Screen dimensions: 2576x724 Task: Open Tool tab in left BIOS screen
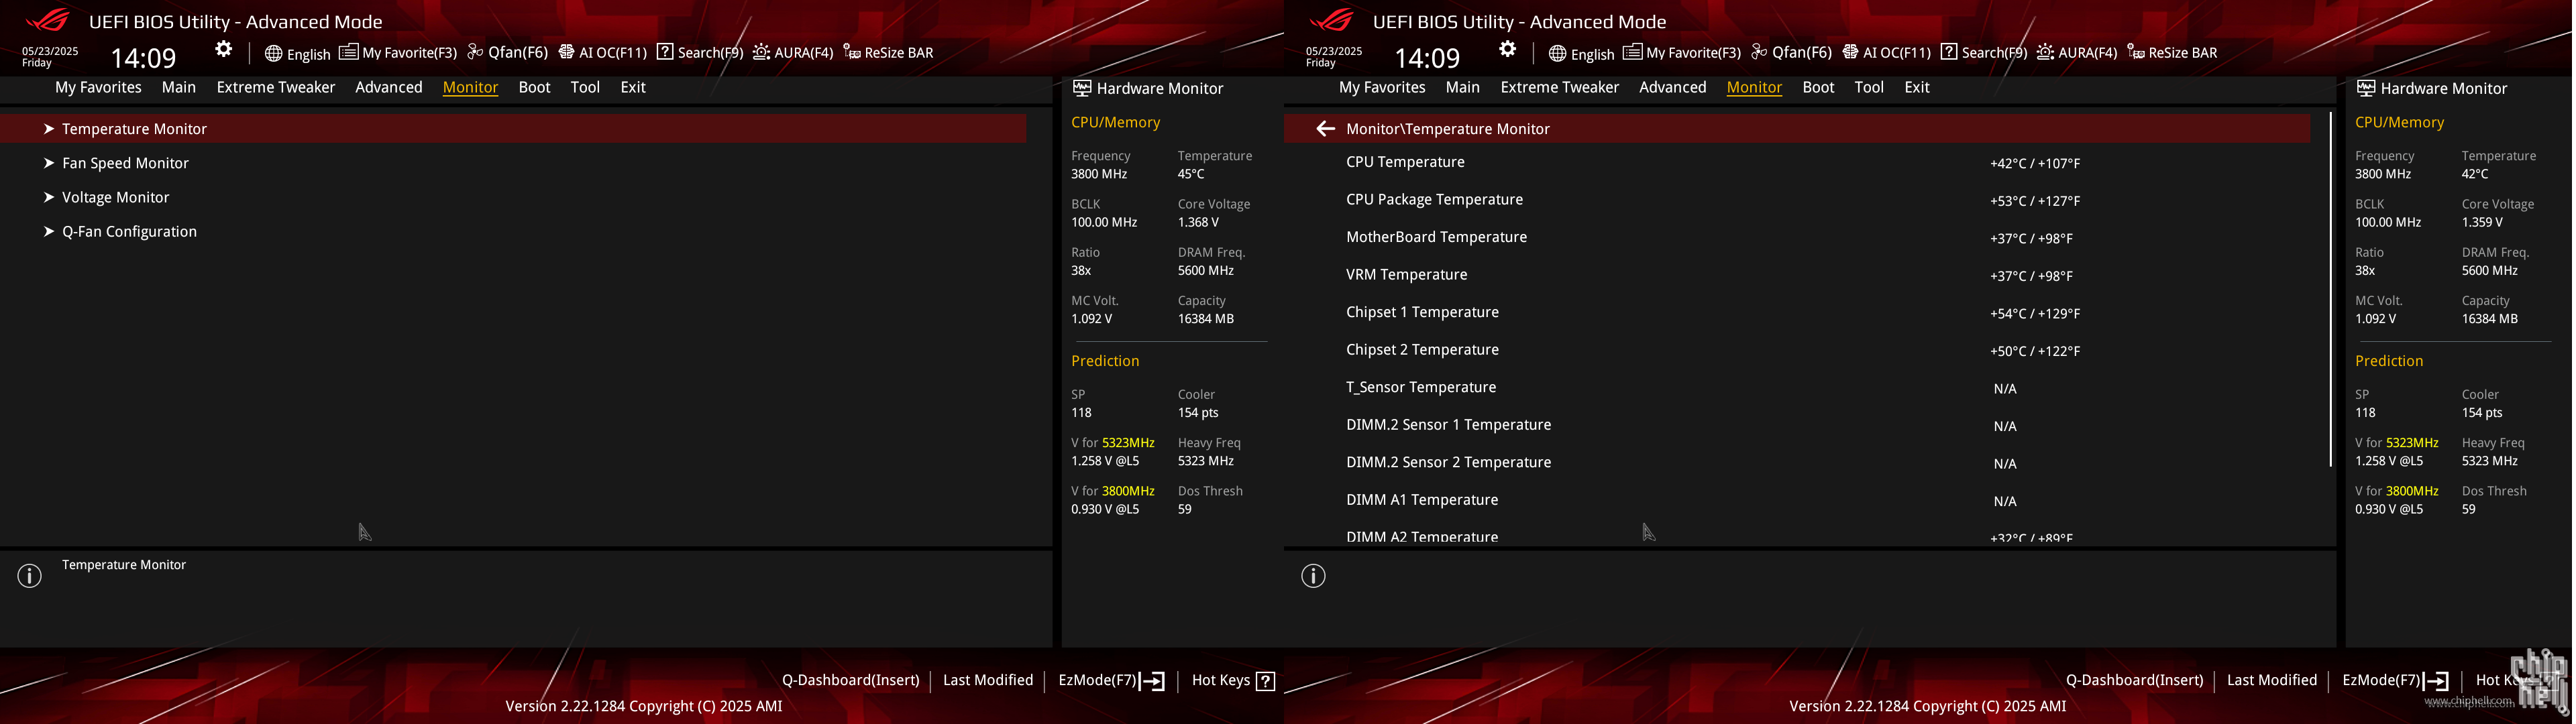coord(585,87)
